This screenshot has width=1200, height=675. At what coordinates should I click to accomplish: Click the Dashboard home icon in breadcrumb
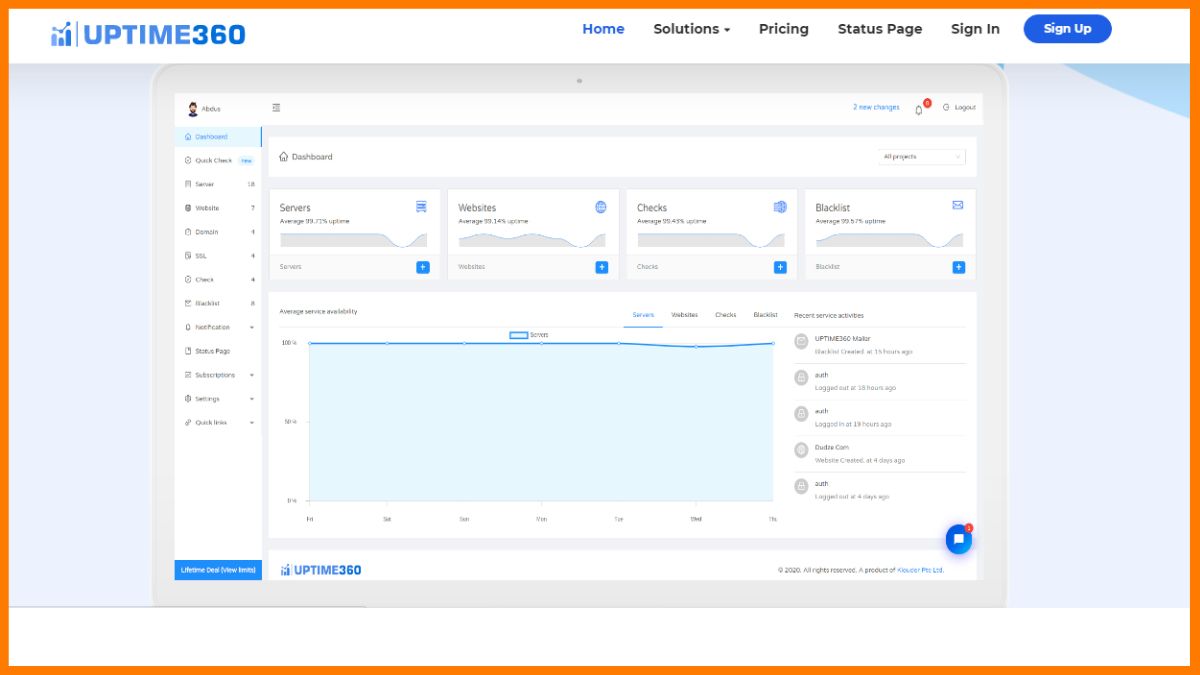284,157
